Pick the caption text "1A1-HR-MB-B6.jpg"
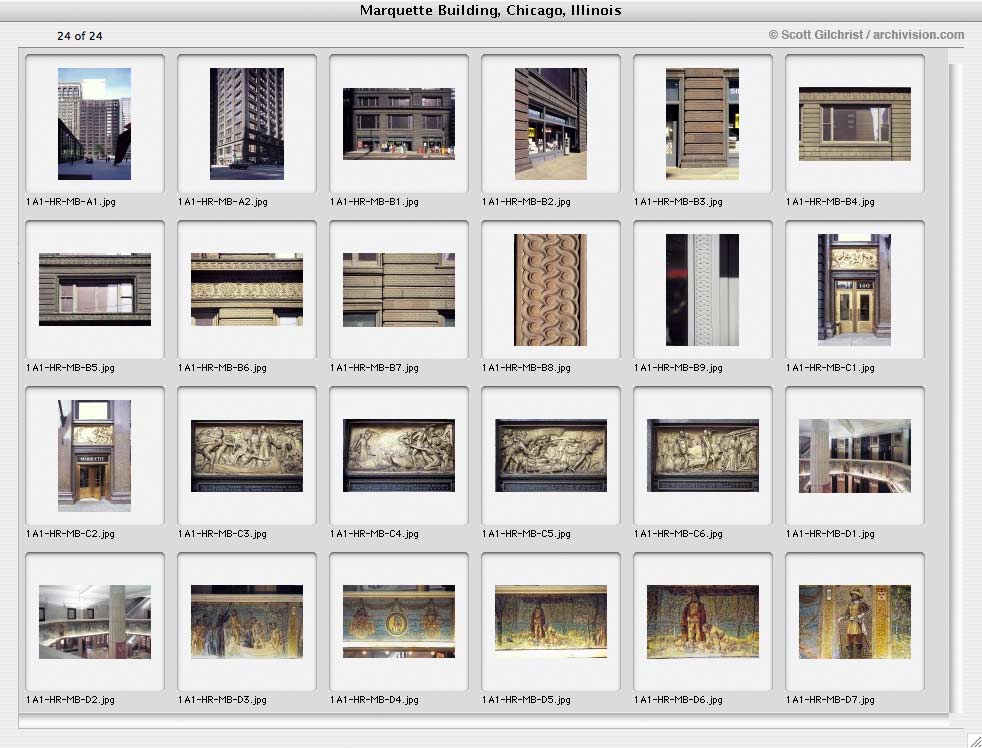Image resolution: width=982 pixels, height=748 pixels. [222, 368]
